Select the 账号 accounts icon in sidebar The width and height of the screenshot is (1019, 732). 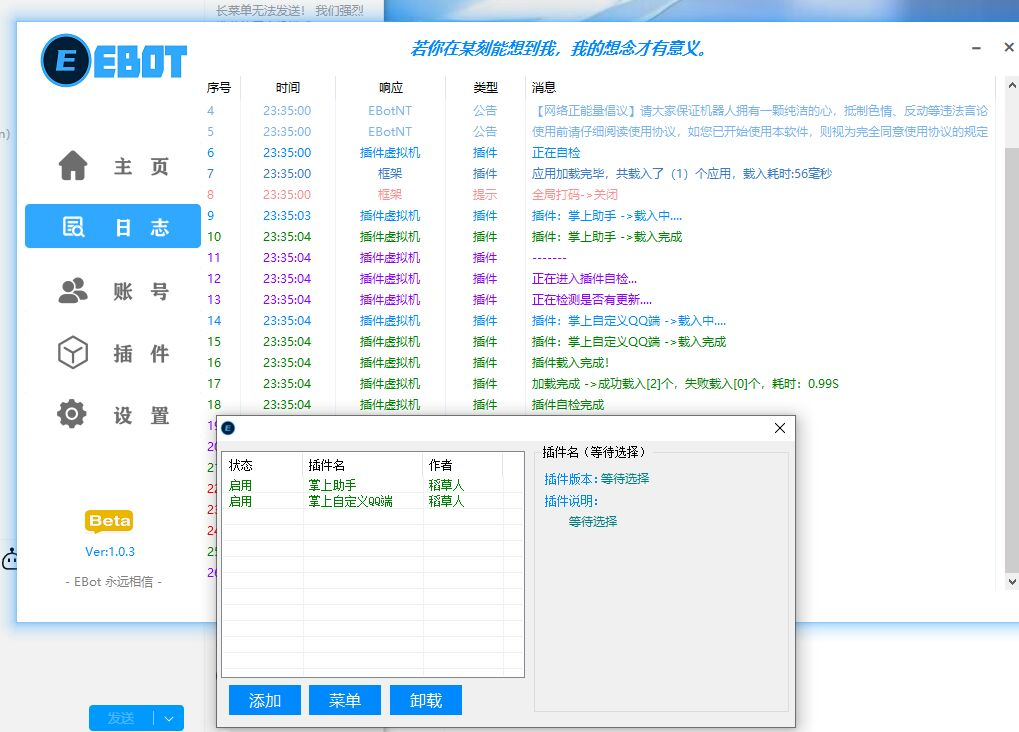pos(70,290)
